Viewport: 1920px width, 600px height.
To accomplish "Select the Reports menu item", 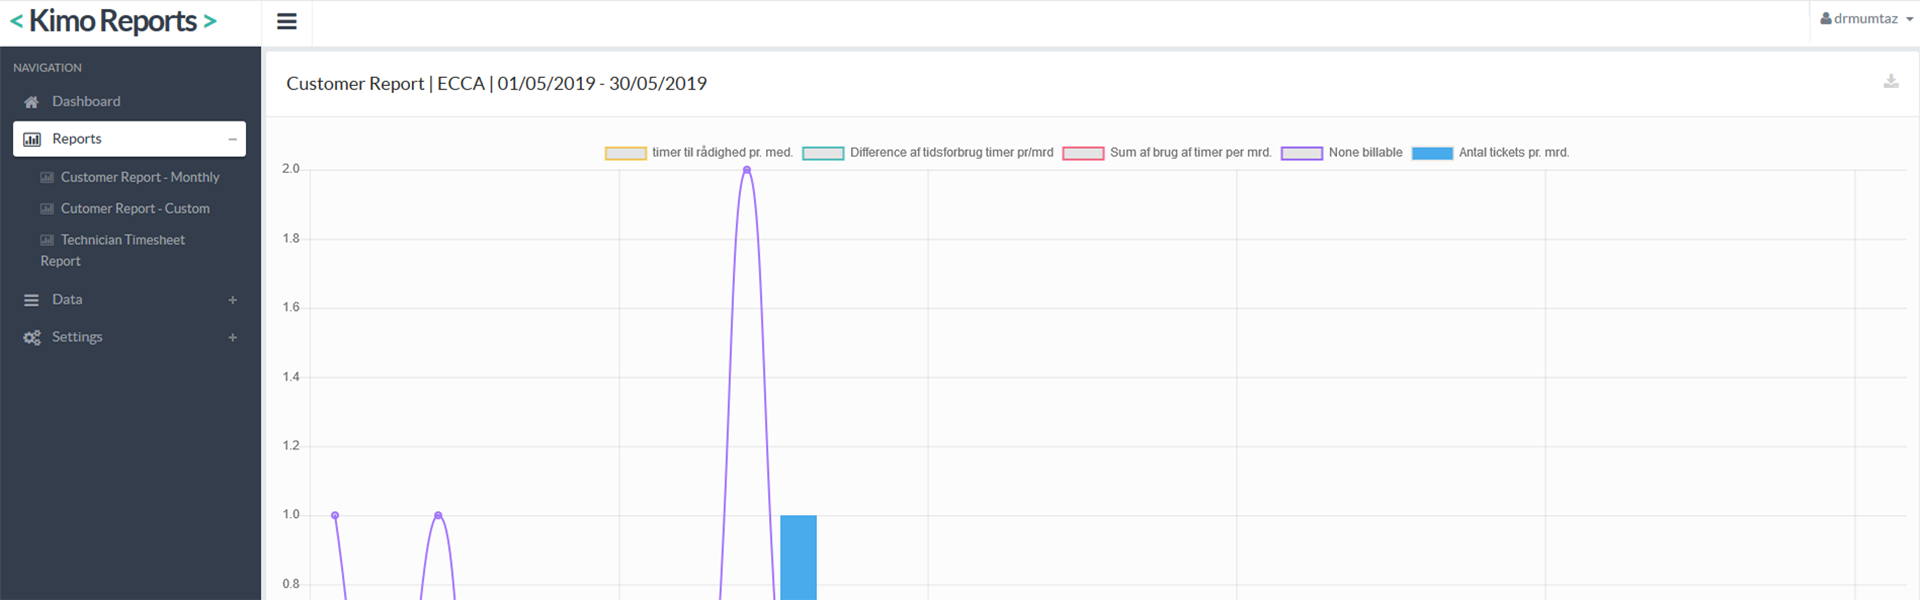I will [130, 139].
